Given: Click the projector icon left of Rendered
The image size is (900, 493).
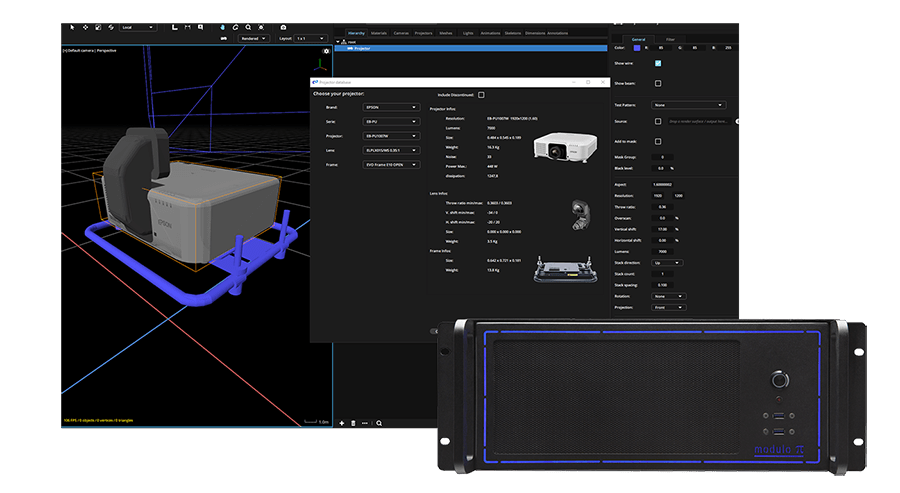Looking at the screenshot, I should (x=224, y=38).
